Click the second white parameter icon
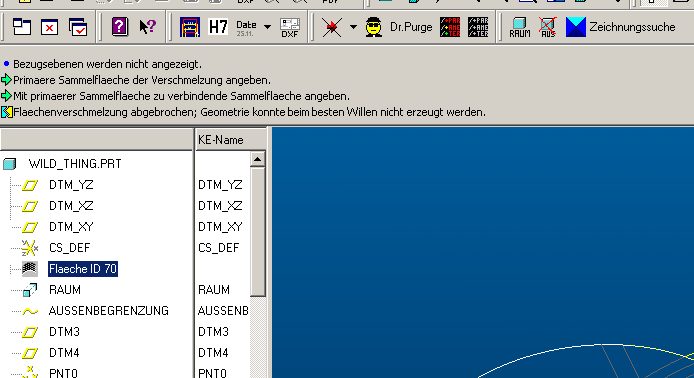This screenshot has width=694, height=378. coord(478,27)
